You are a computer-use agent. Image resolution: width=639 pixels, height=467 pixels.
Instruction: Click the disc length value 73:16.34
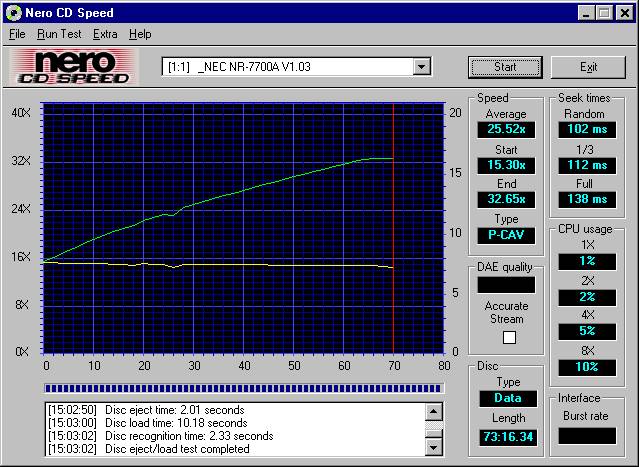pos(508,437)
